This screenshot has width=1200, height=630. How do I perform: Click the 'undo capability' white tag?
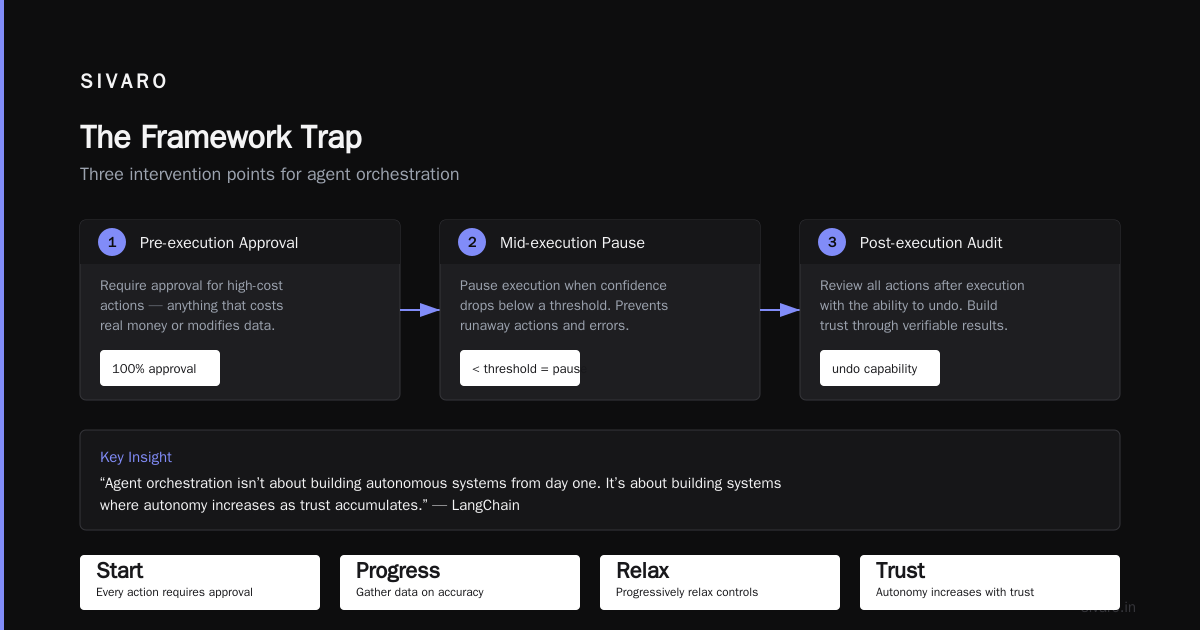point(880,368)
